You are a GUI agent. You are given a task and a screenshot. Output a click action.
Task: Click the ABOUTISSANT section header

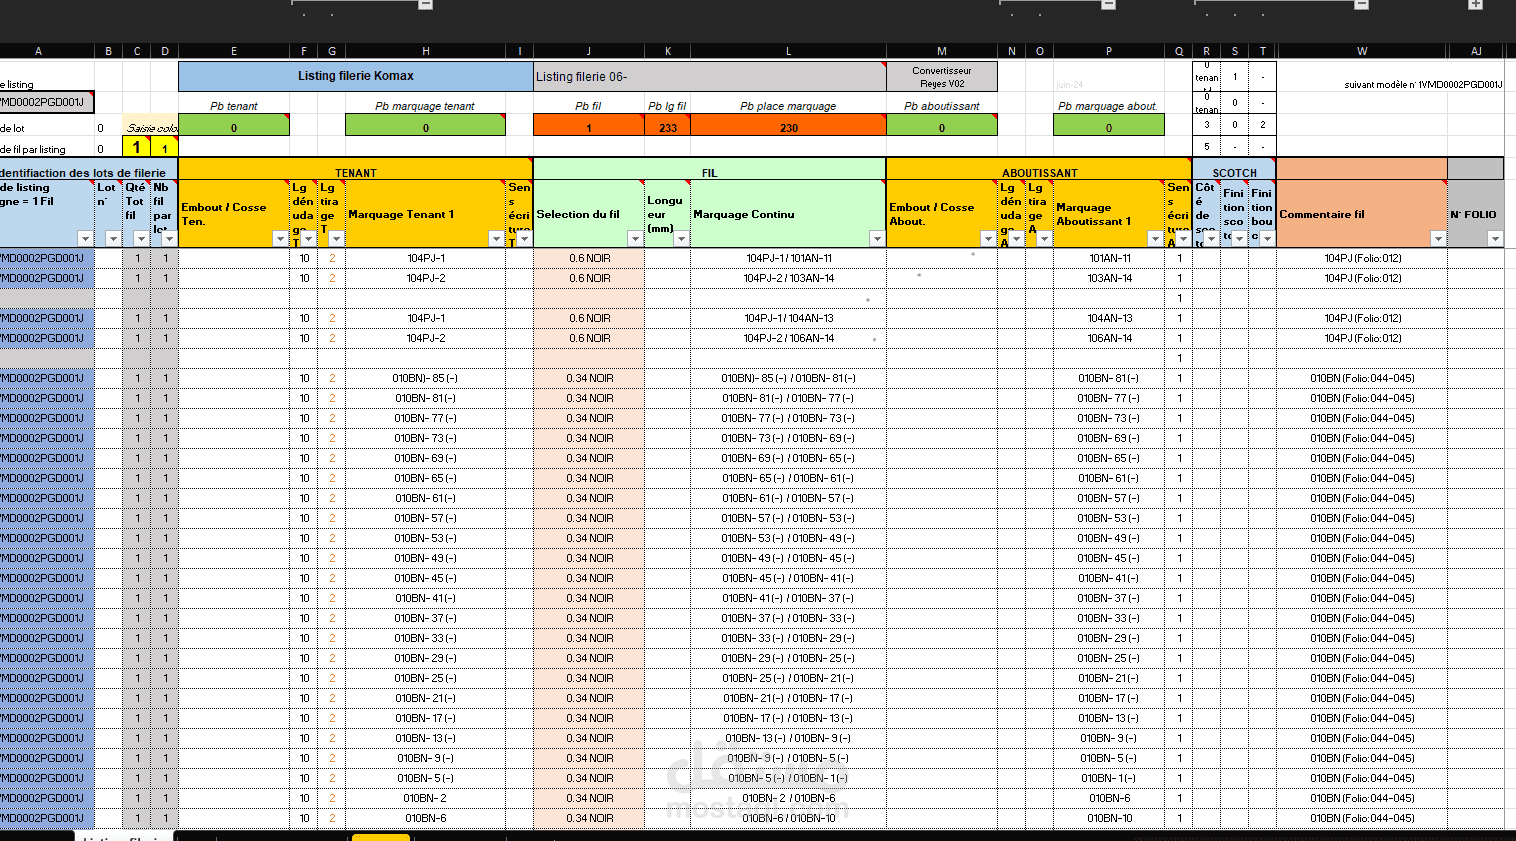[x=1039, y=170]
